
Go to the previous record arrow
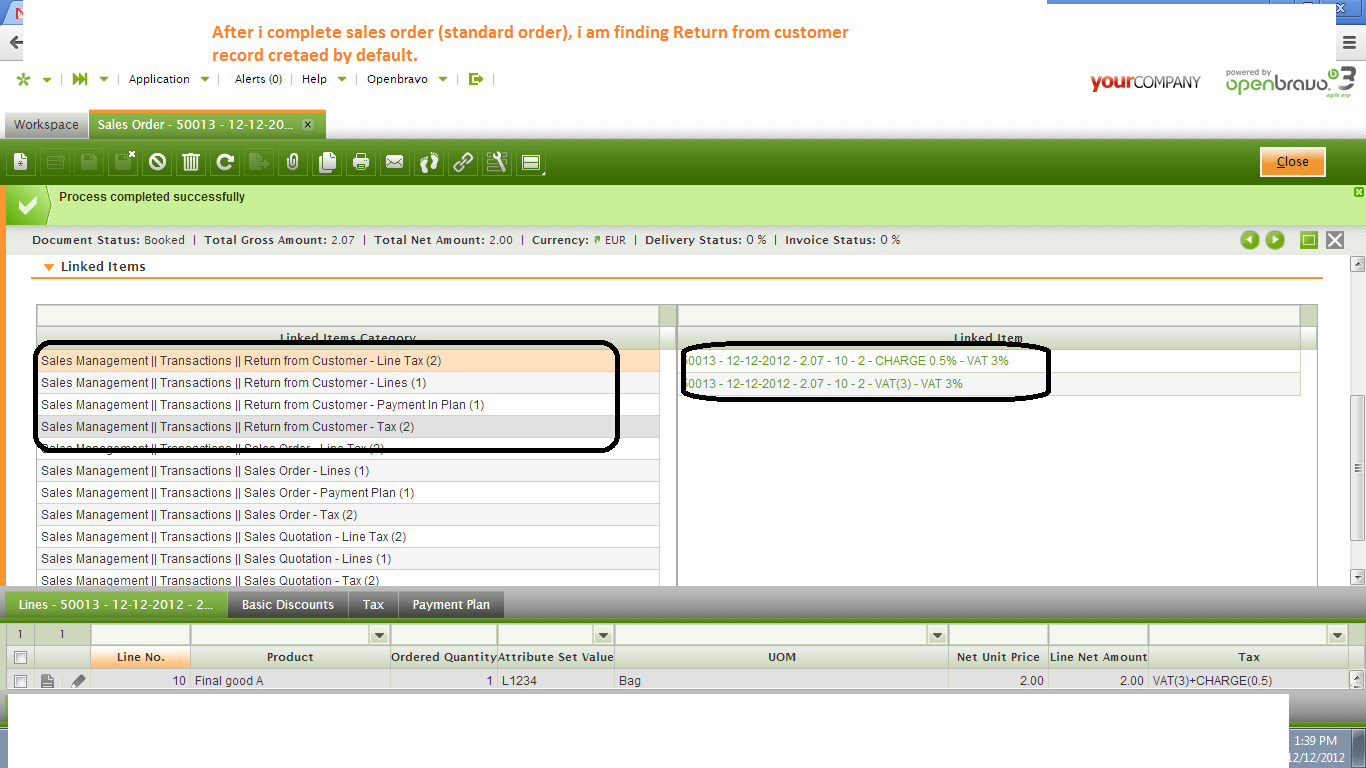pos(1250,240)
